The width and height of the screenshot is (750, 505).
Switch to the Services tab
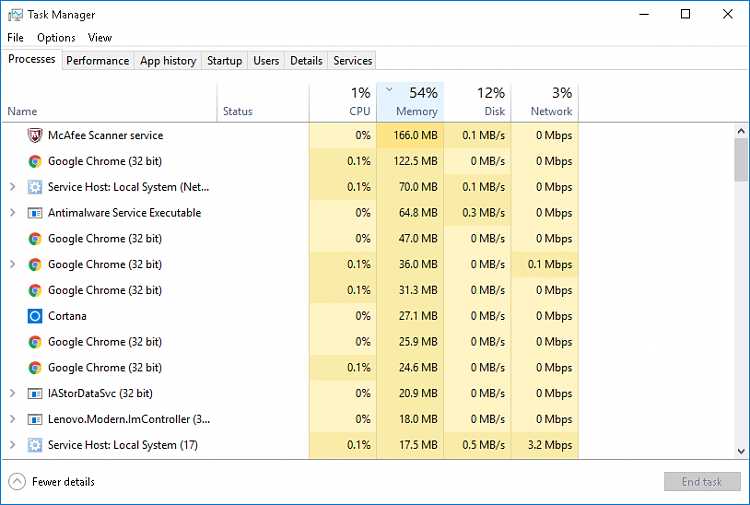[x=353, y=61]
